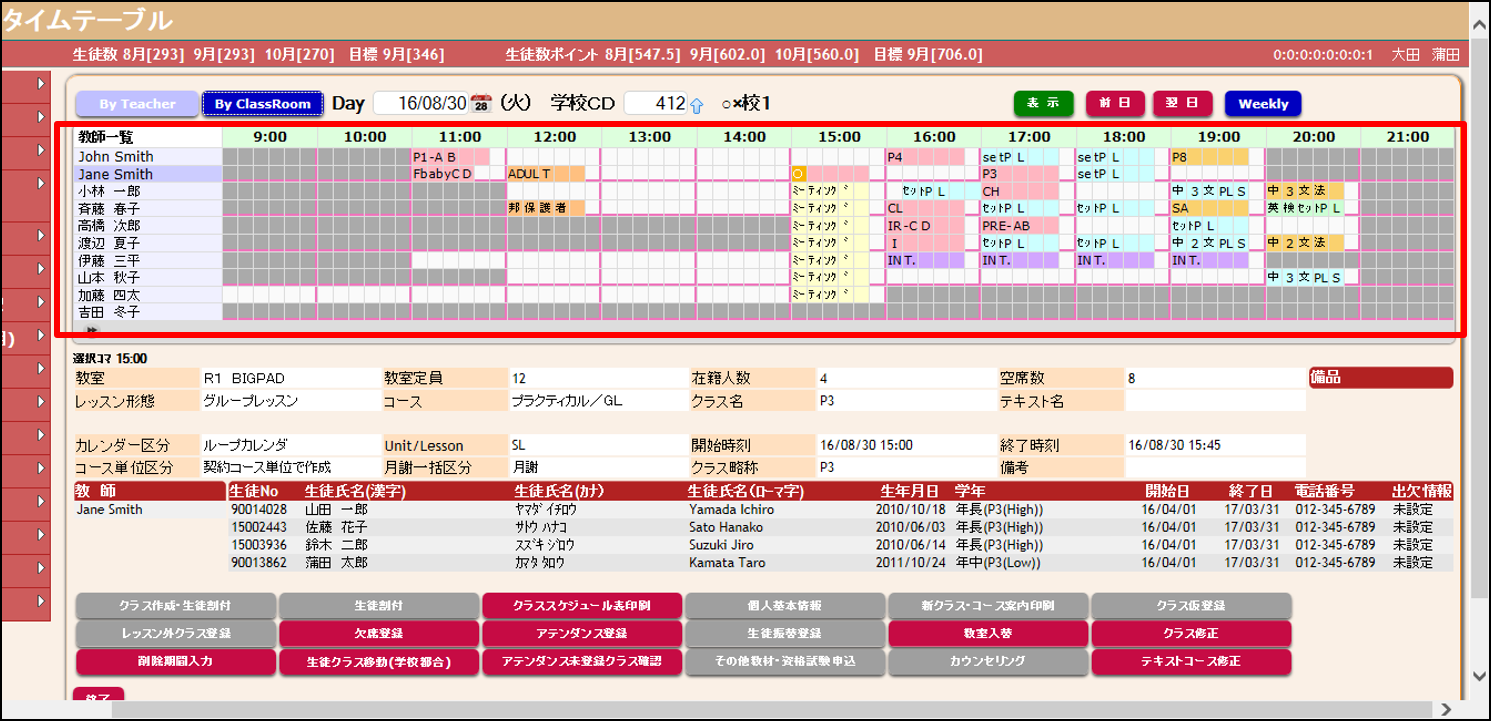Image resolution: width=1491 pixels, height=721 pixels.
Task: Open アテンダンス登録 attendance registration
Action: pos(583,633)
